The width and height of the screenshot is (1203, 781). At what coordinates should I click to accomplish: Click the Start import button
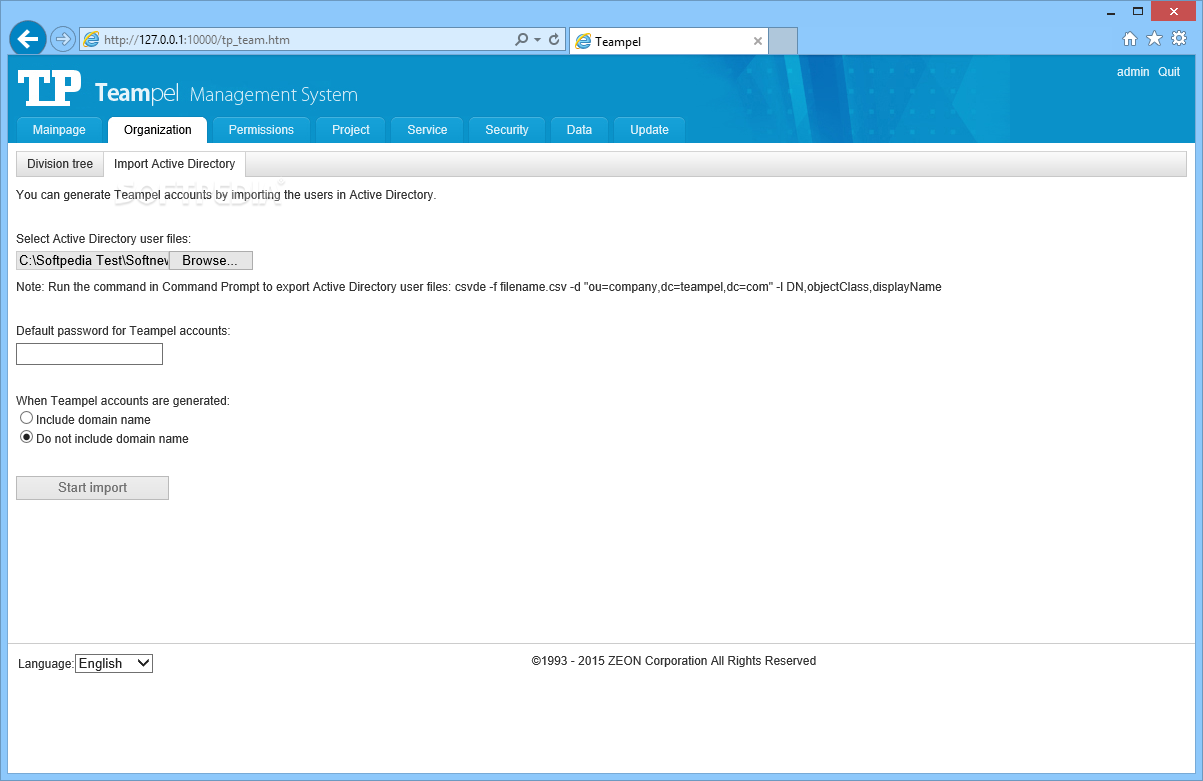pyautogui.click(x=92, y=488)
